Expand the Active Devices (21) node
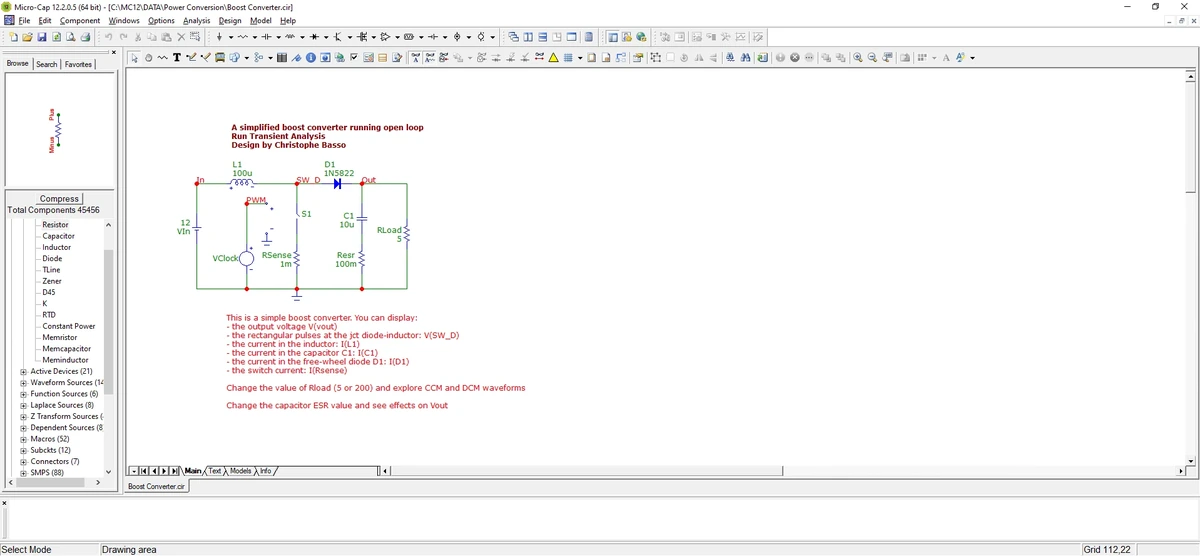 click(23, 371)
